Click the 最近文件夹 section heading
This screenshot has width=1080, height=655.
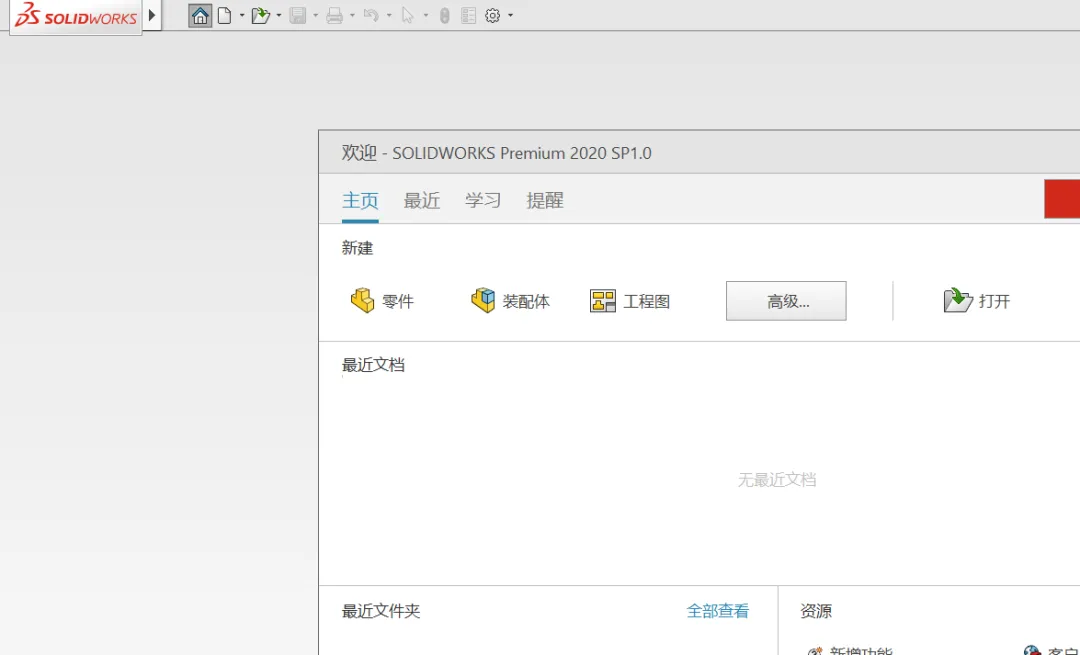coord(381,611)
